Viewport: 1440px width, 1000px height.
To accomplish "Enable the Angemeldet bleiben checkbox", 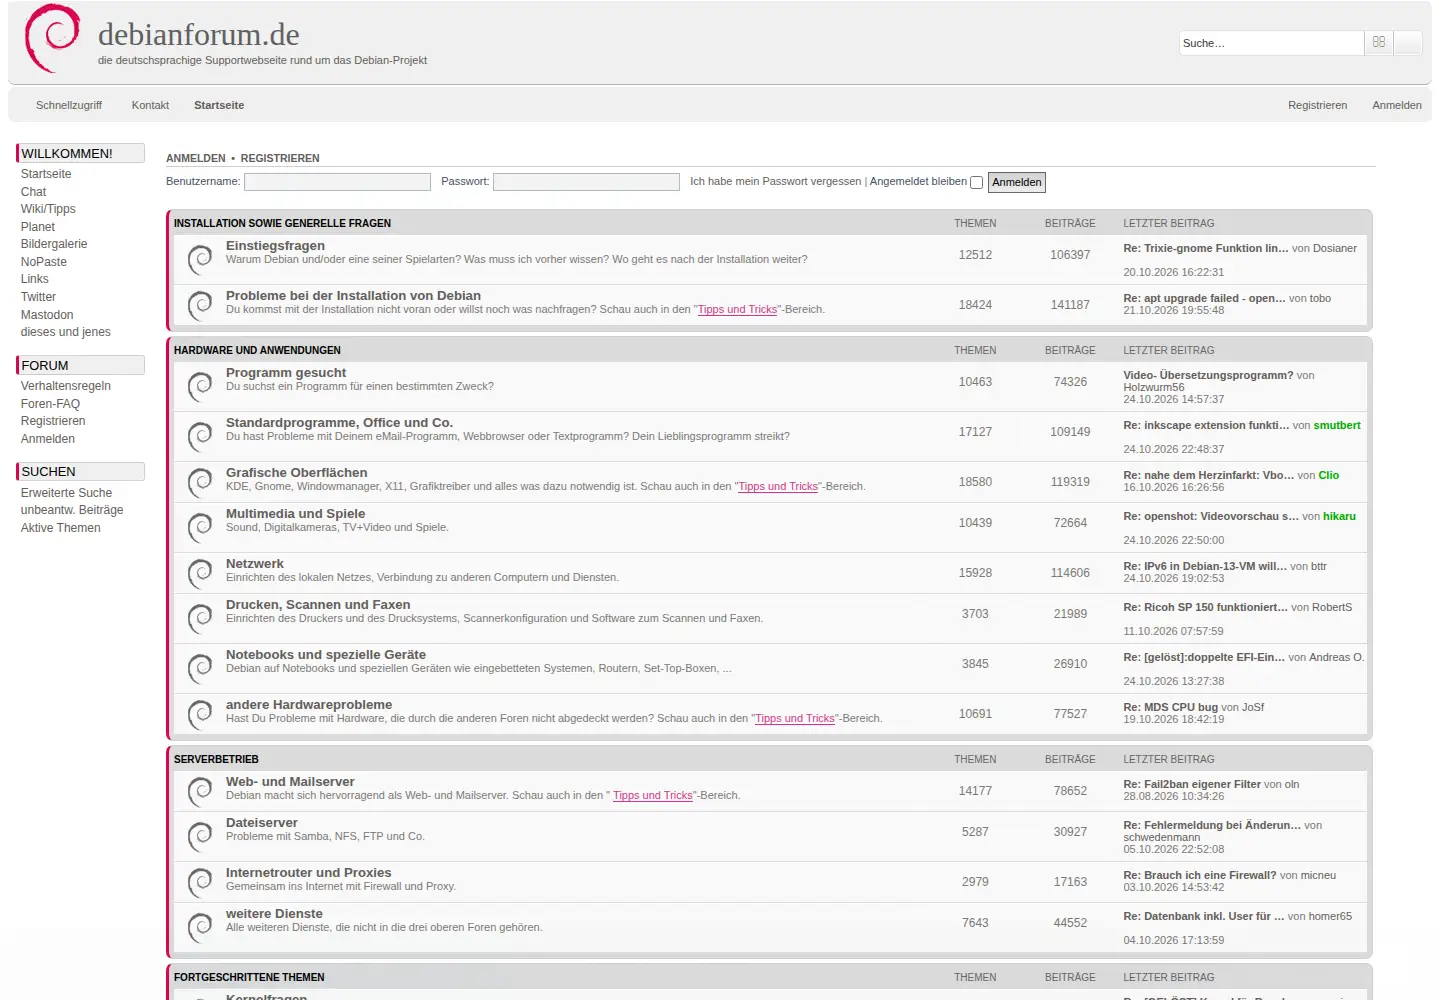I will point(976,182).
